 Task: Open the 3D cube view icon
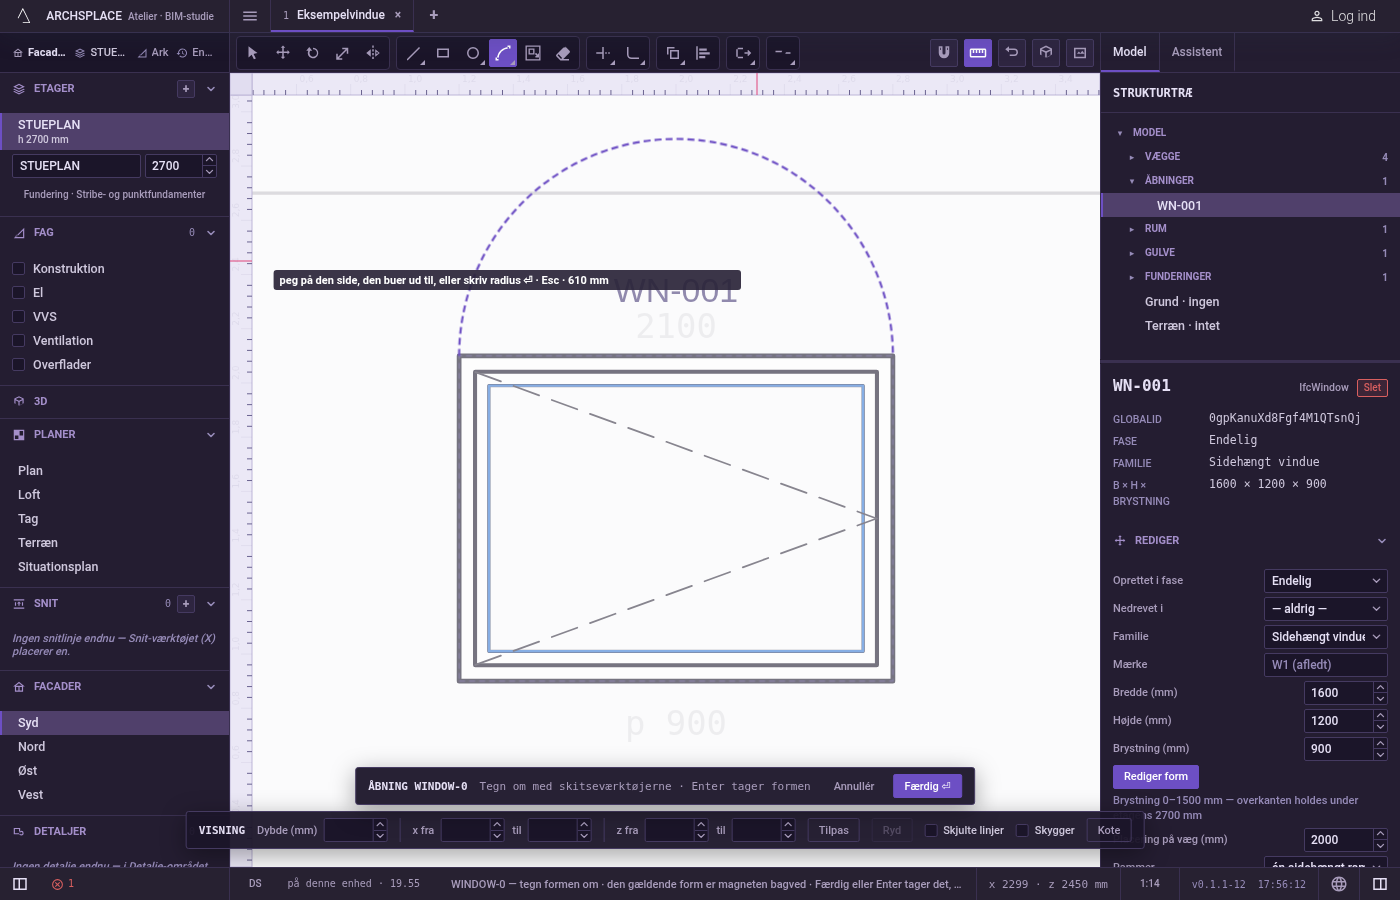(x=1046, y=53)
